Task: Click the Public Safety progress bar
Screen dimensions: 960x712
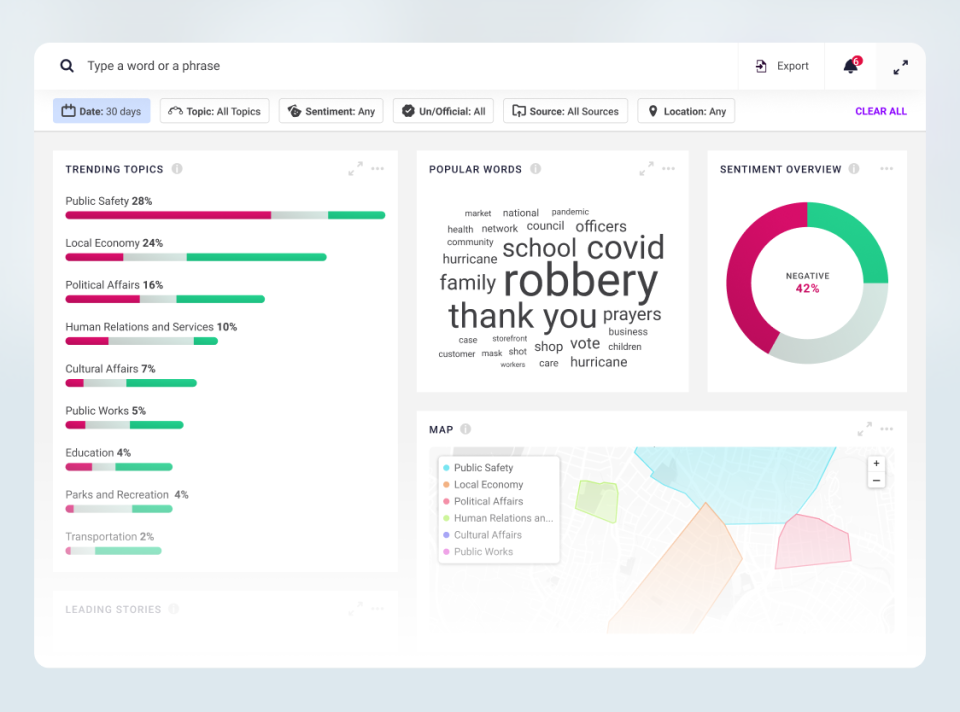Action: 225,215
